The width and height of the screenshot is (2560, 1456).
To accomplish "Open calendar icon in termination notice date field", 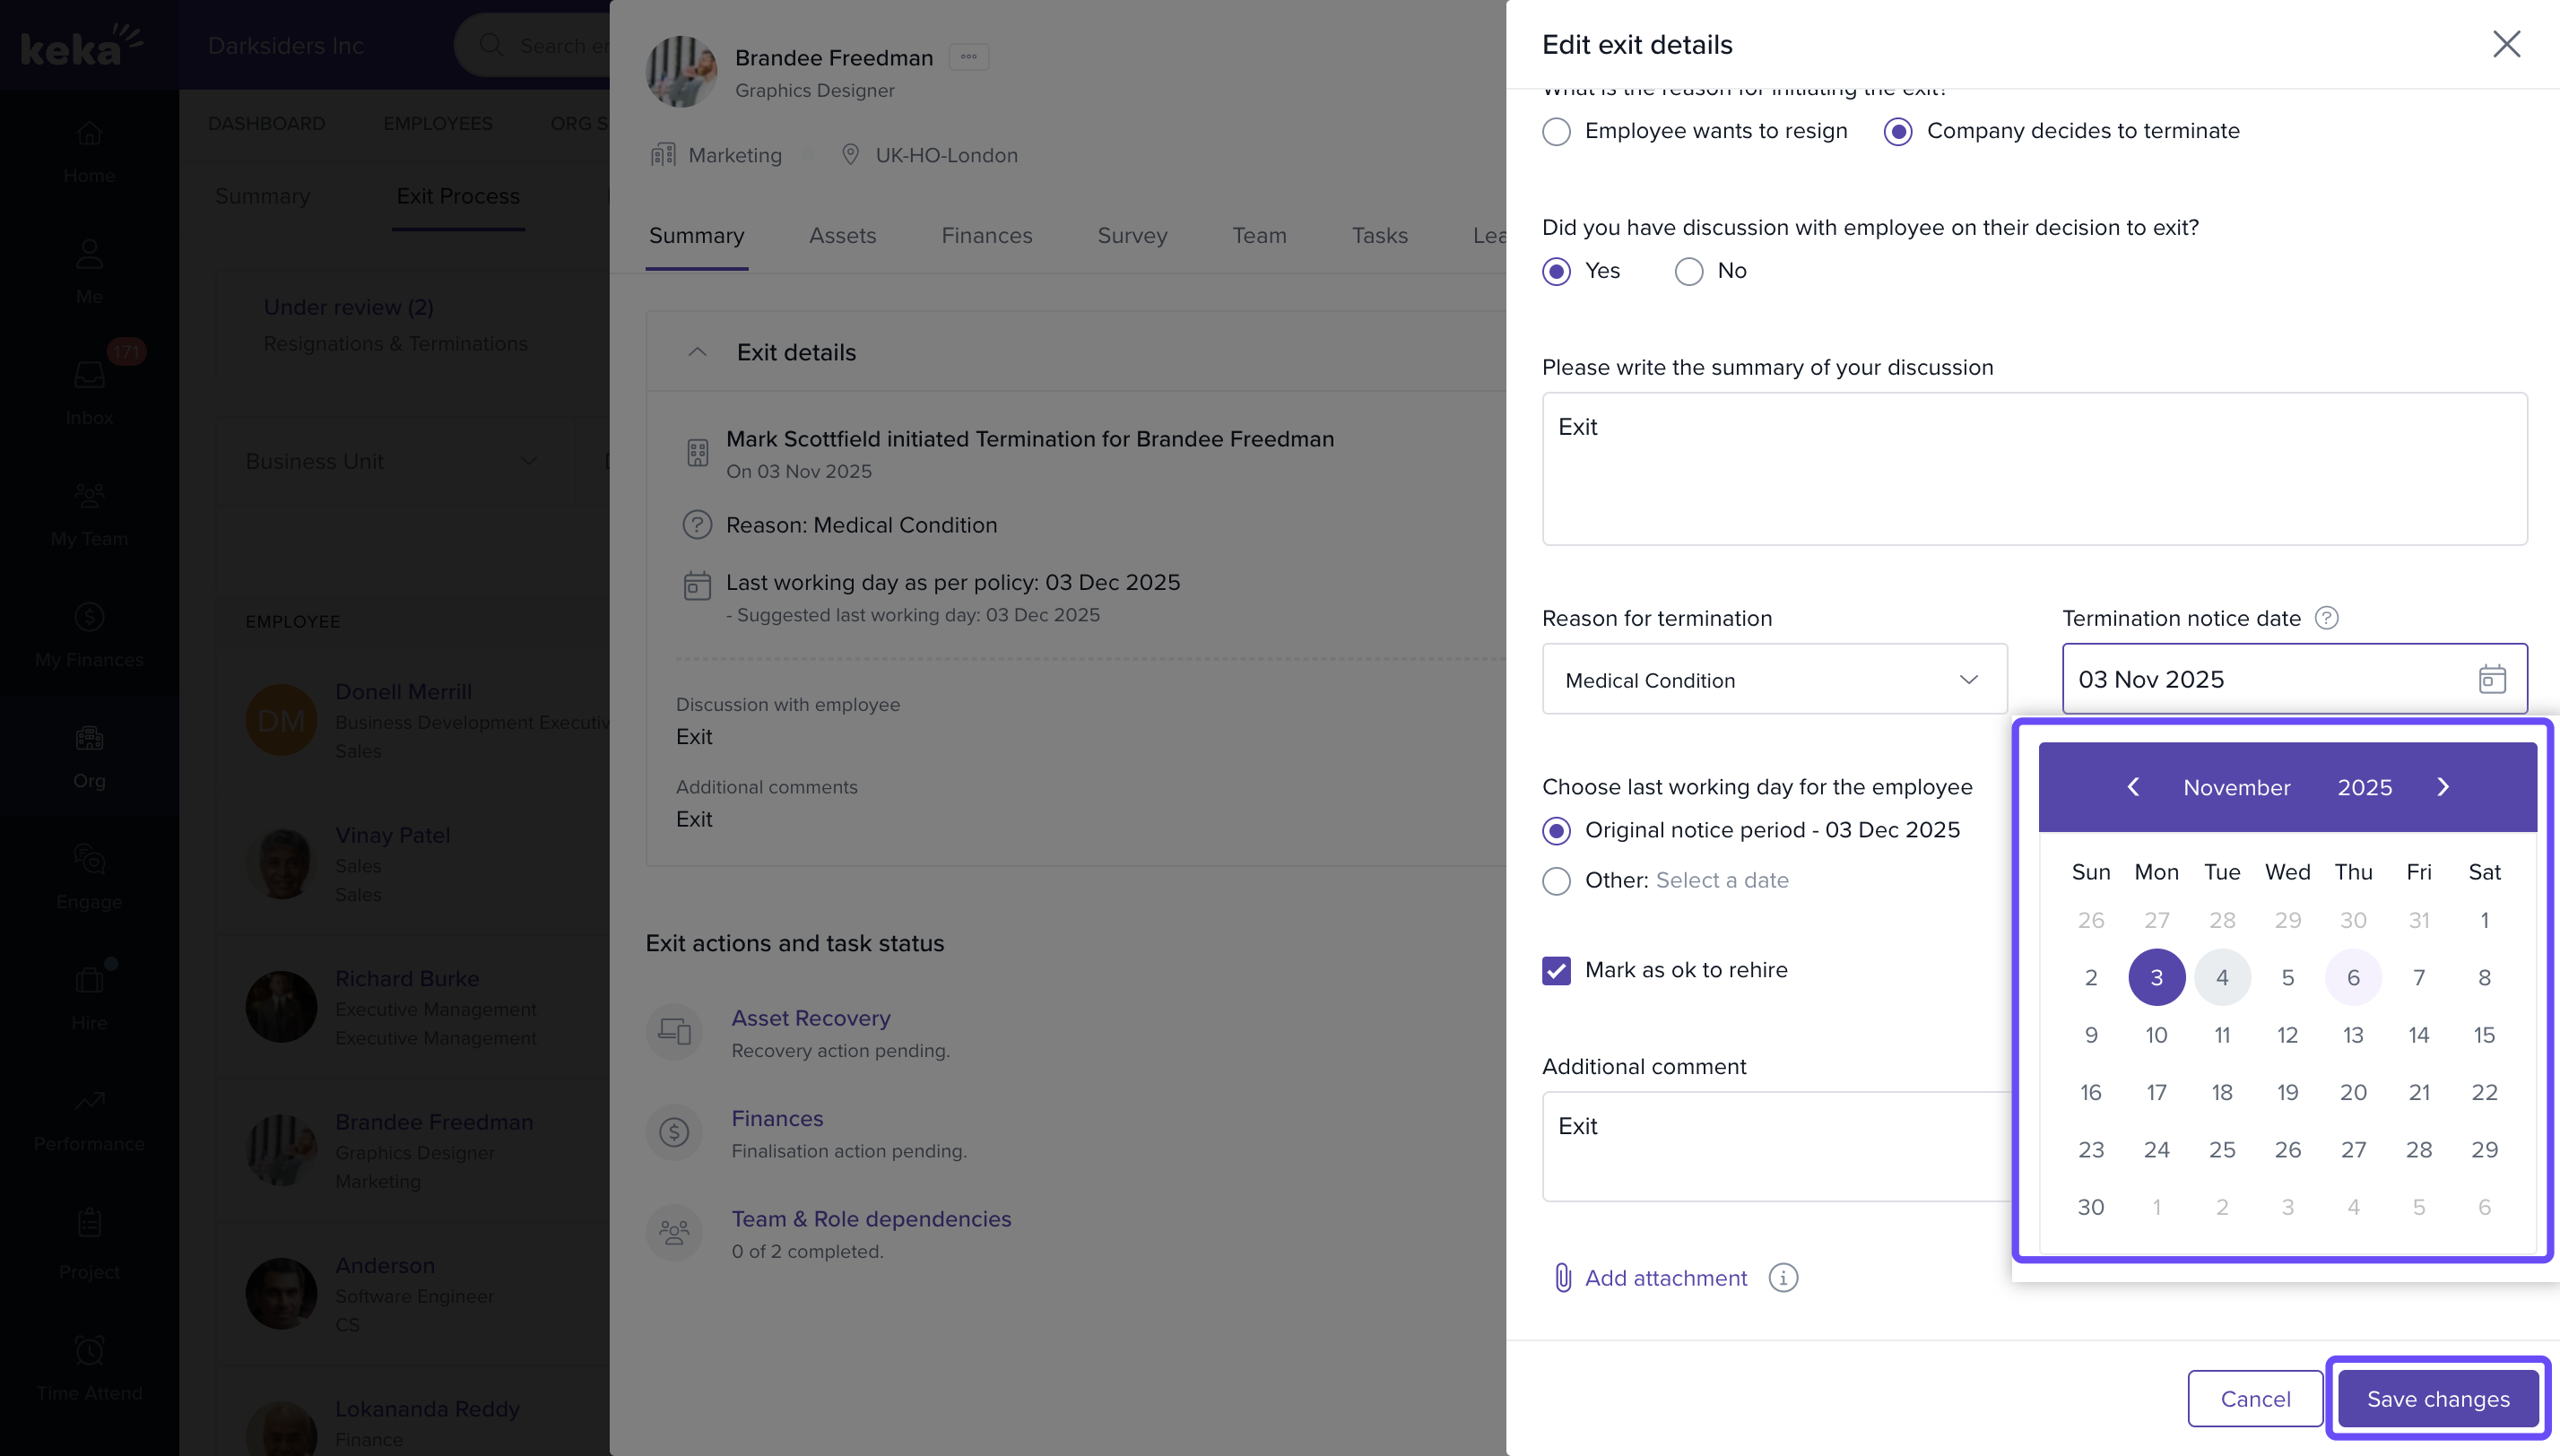I will (x=2492, y=679).
